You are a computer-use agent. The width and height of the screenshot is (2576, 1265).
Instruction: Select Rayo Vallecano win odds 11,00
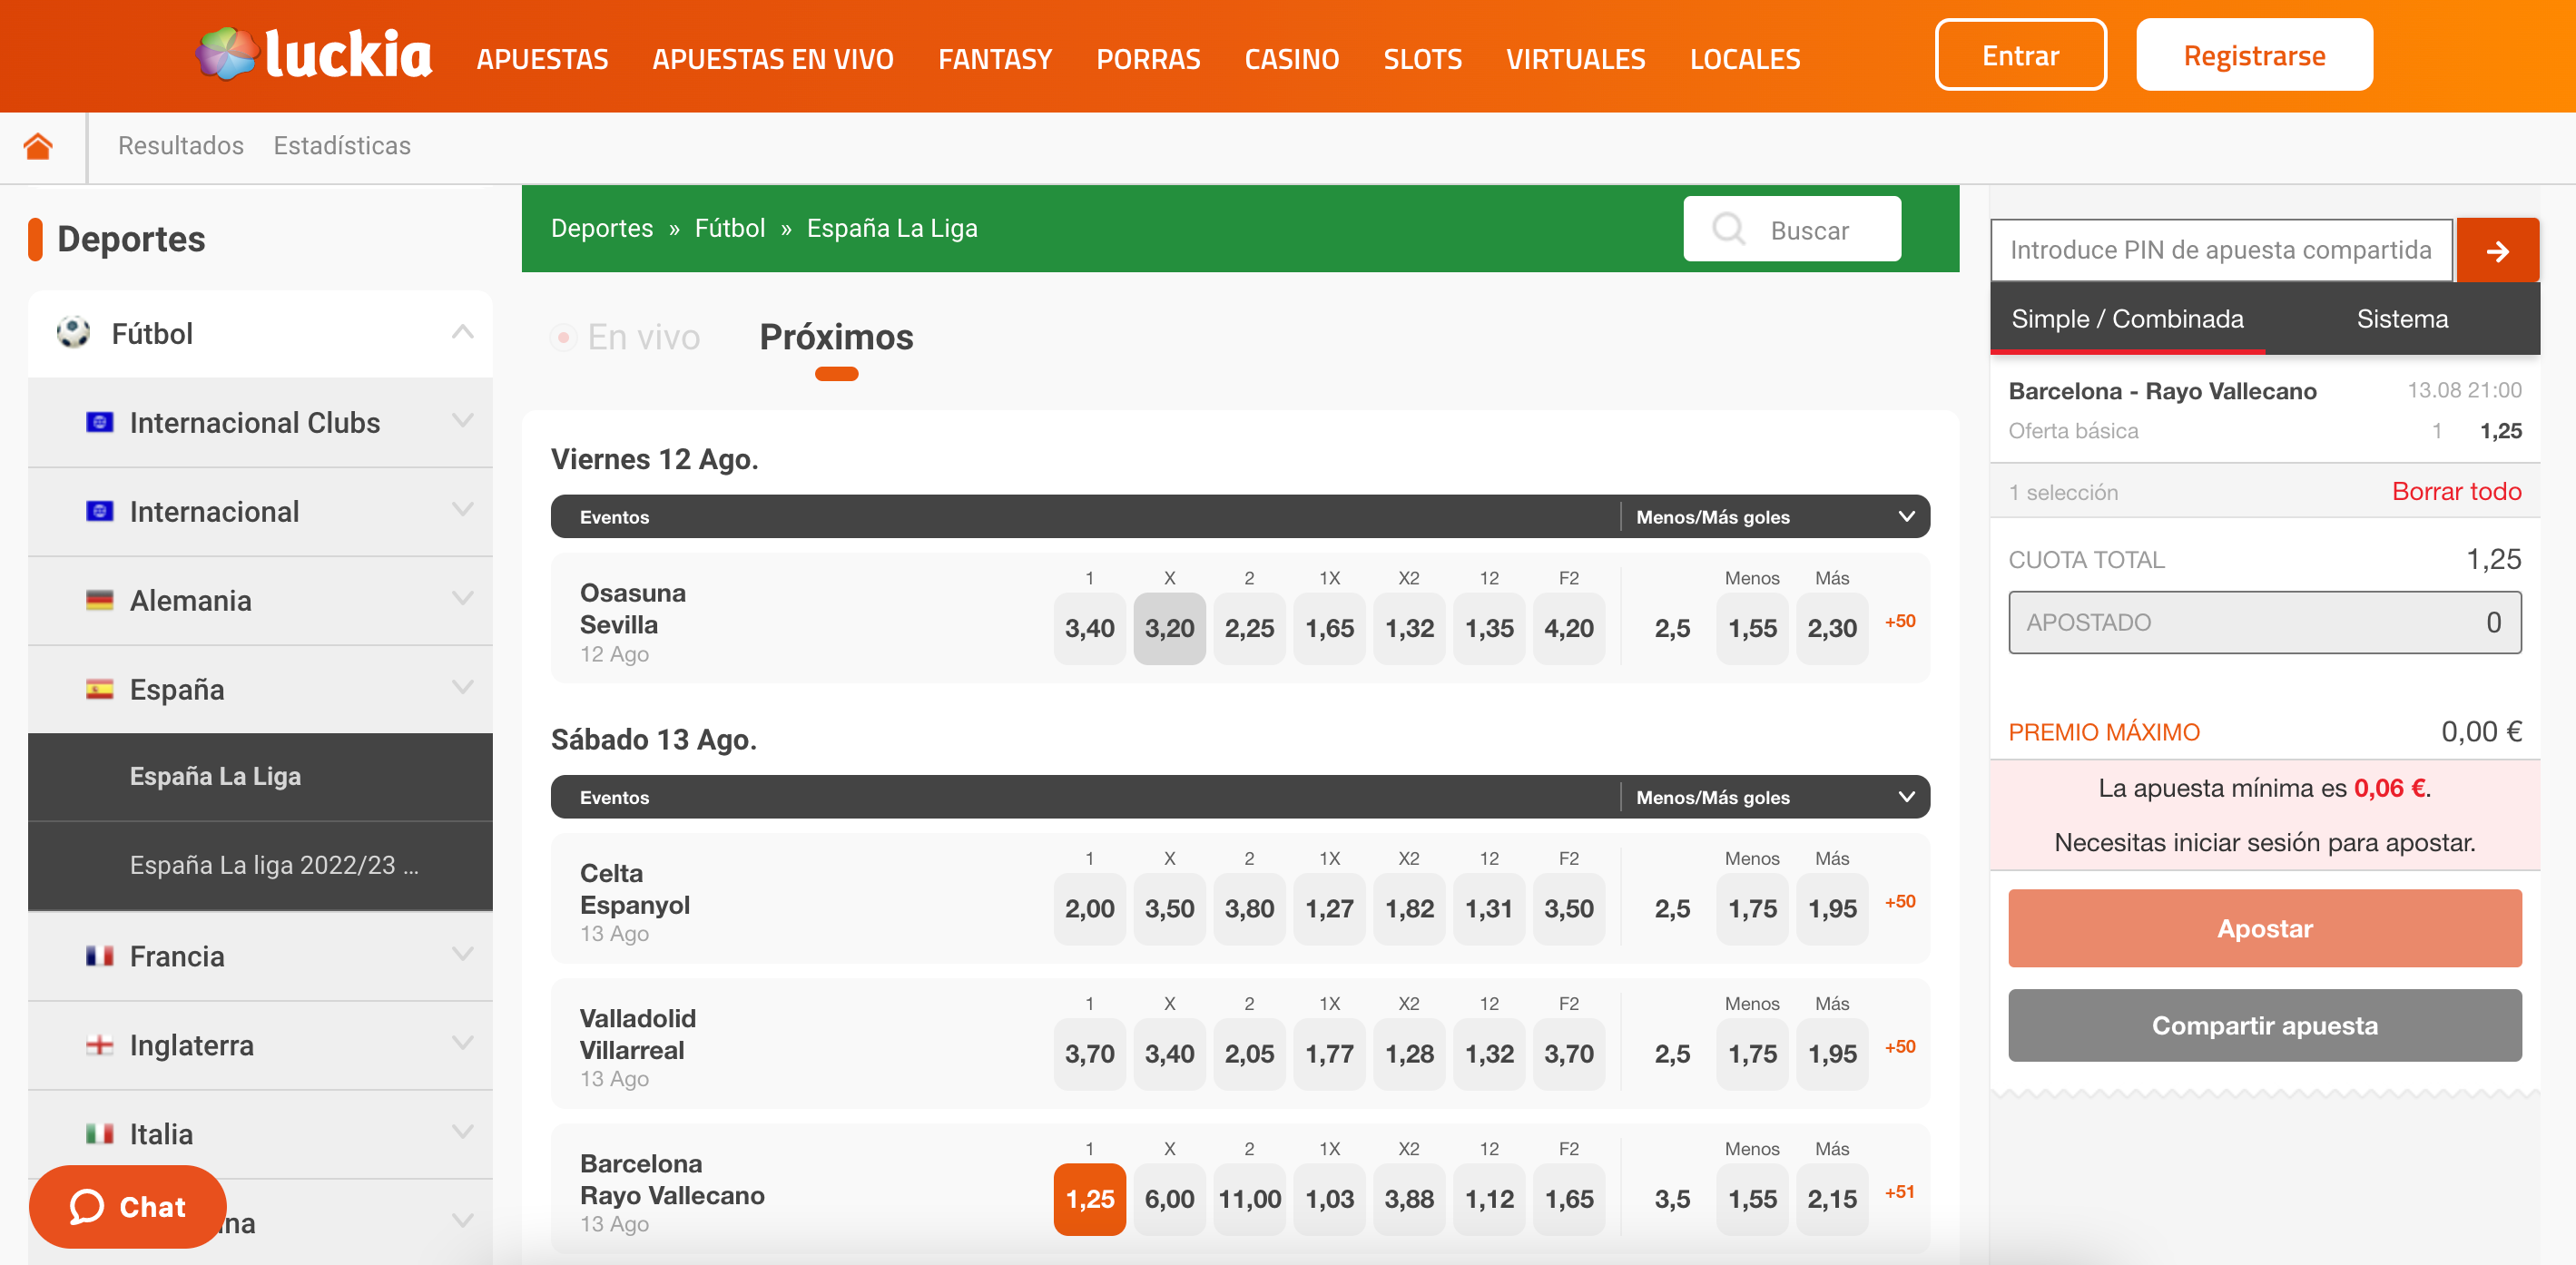(x=1249, y=1199)
